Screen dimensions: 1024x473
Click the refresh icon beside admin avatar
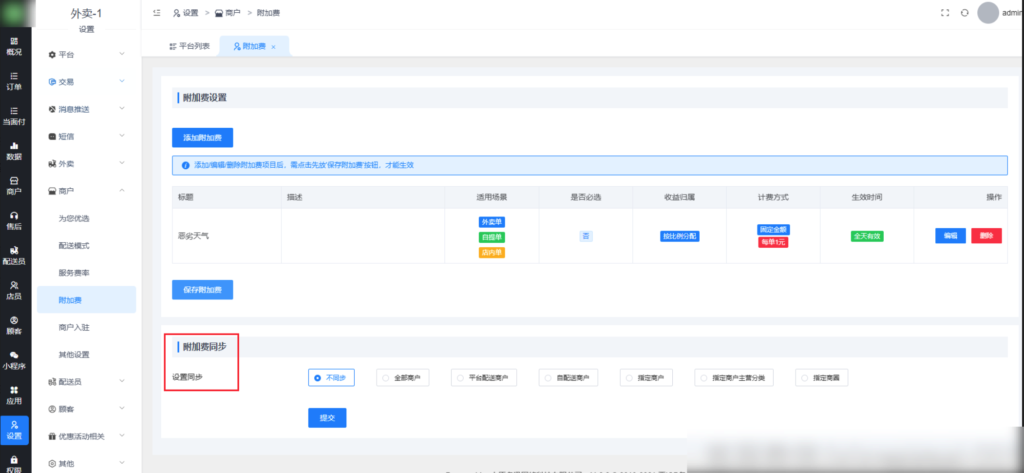coord(964,13)
